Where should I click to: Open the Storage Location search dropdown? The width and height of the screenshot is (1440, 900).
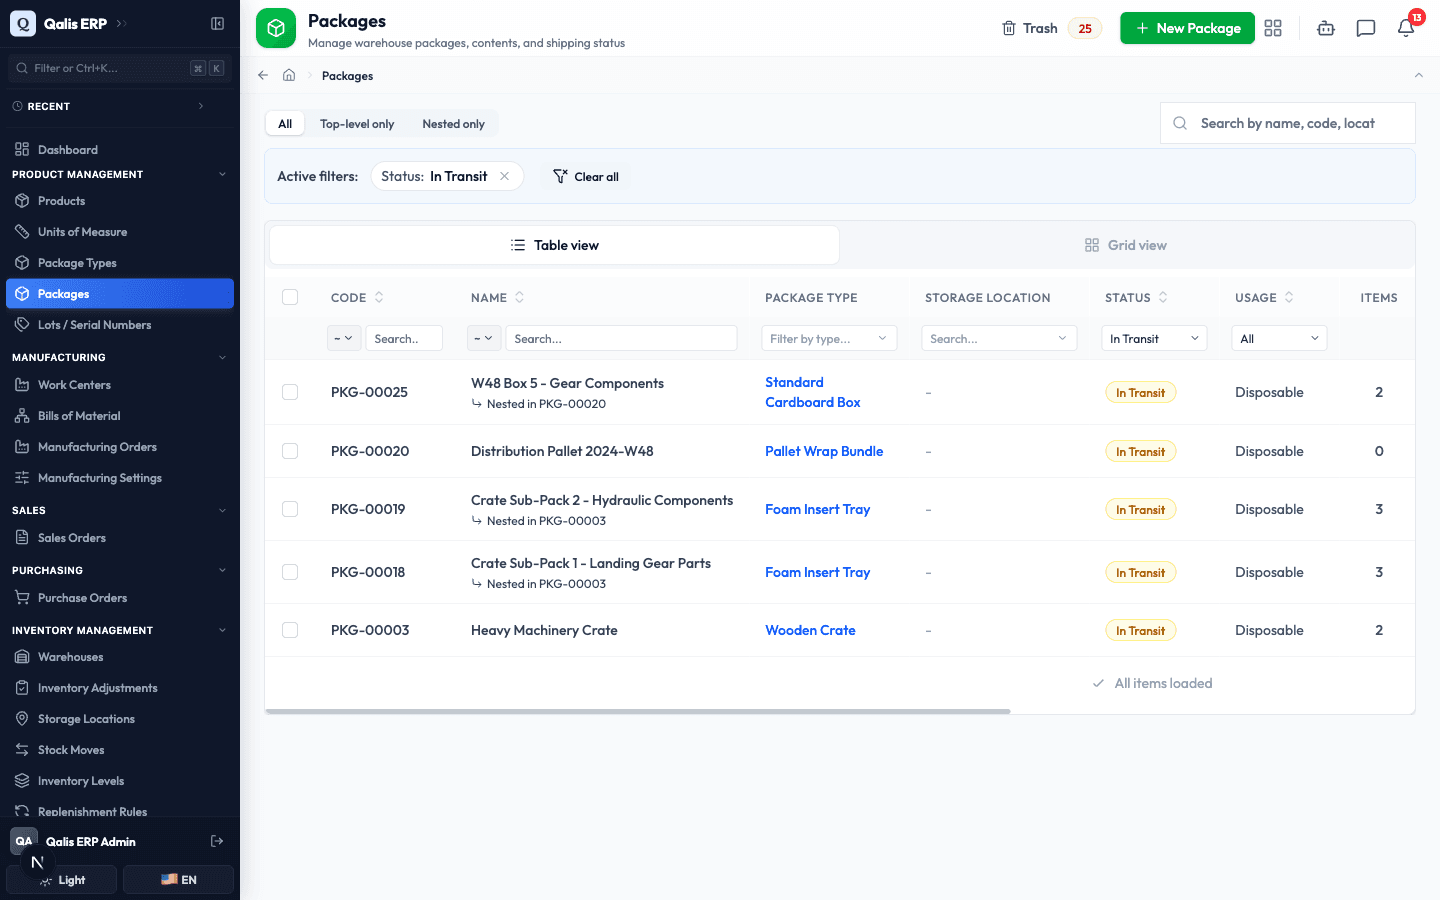pos(999,338)
